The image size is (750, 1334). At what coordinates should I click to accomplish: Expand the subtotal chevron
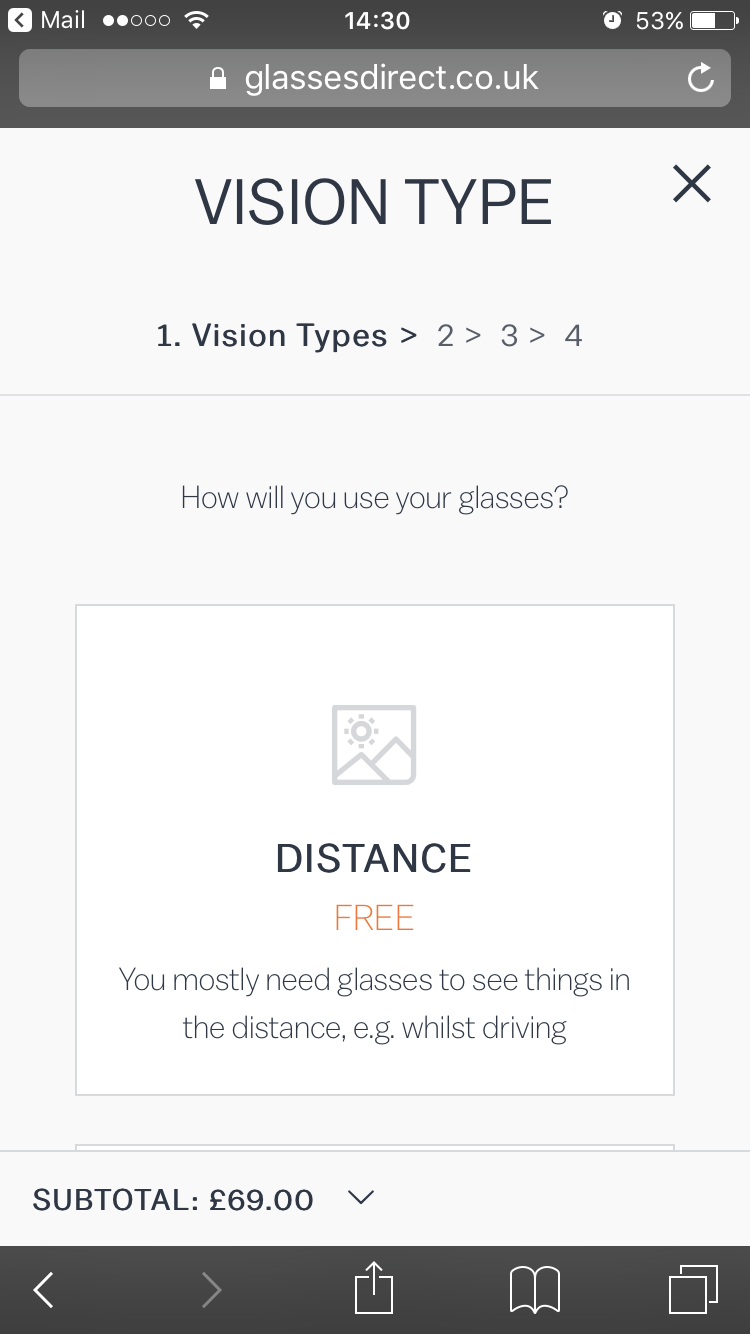(361, 1197)
